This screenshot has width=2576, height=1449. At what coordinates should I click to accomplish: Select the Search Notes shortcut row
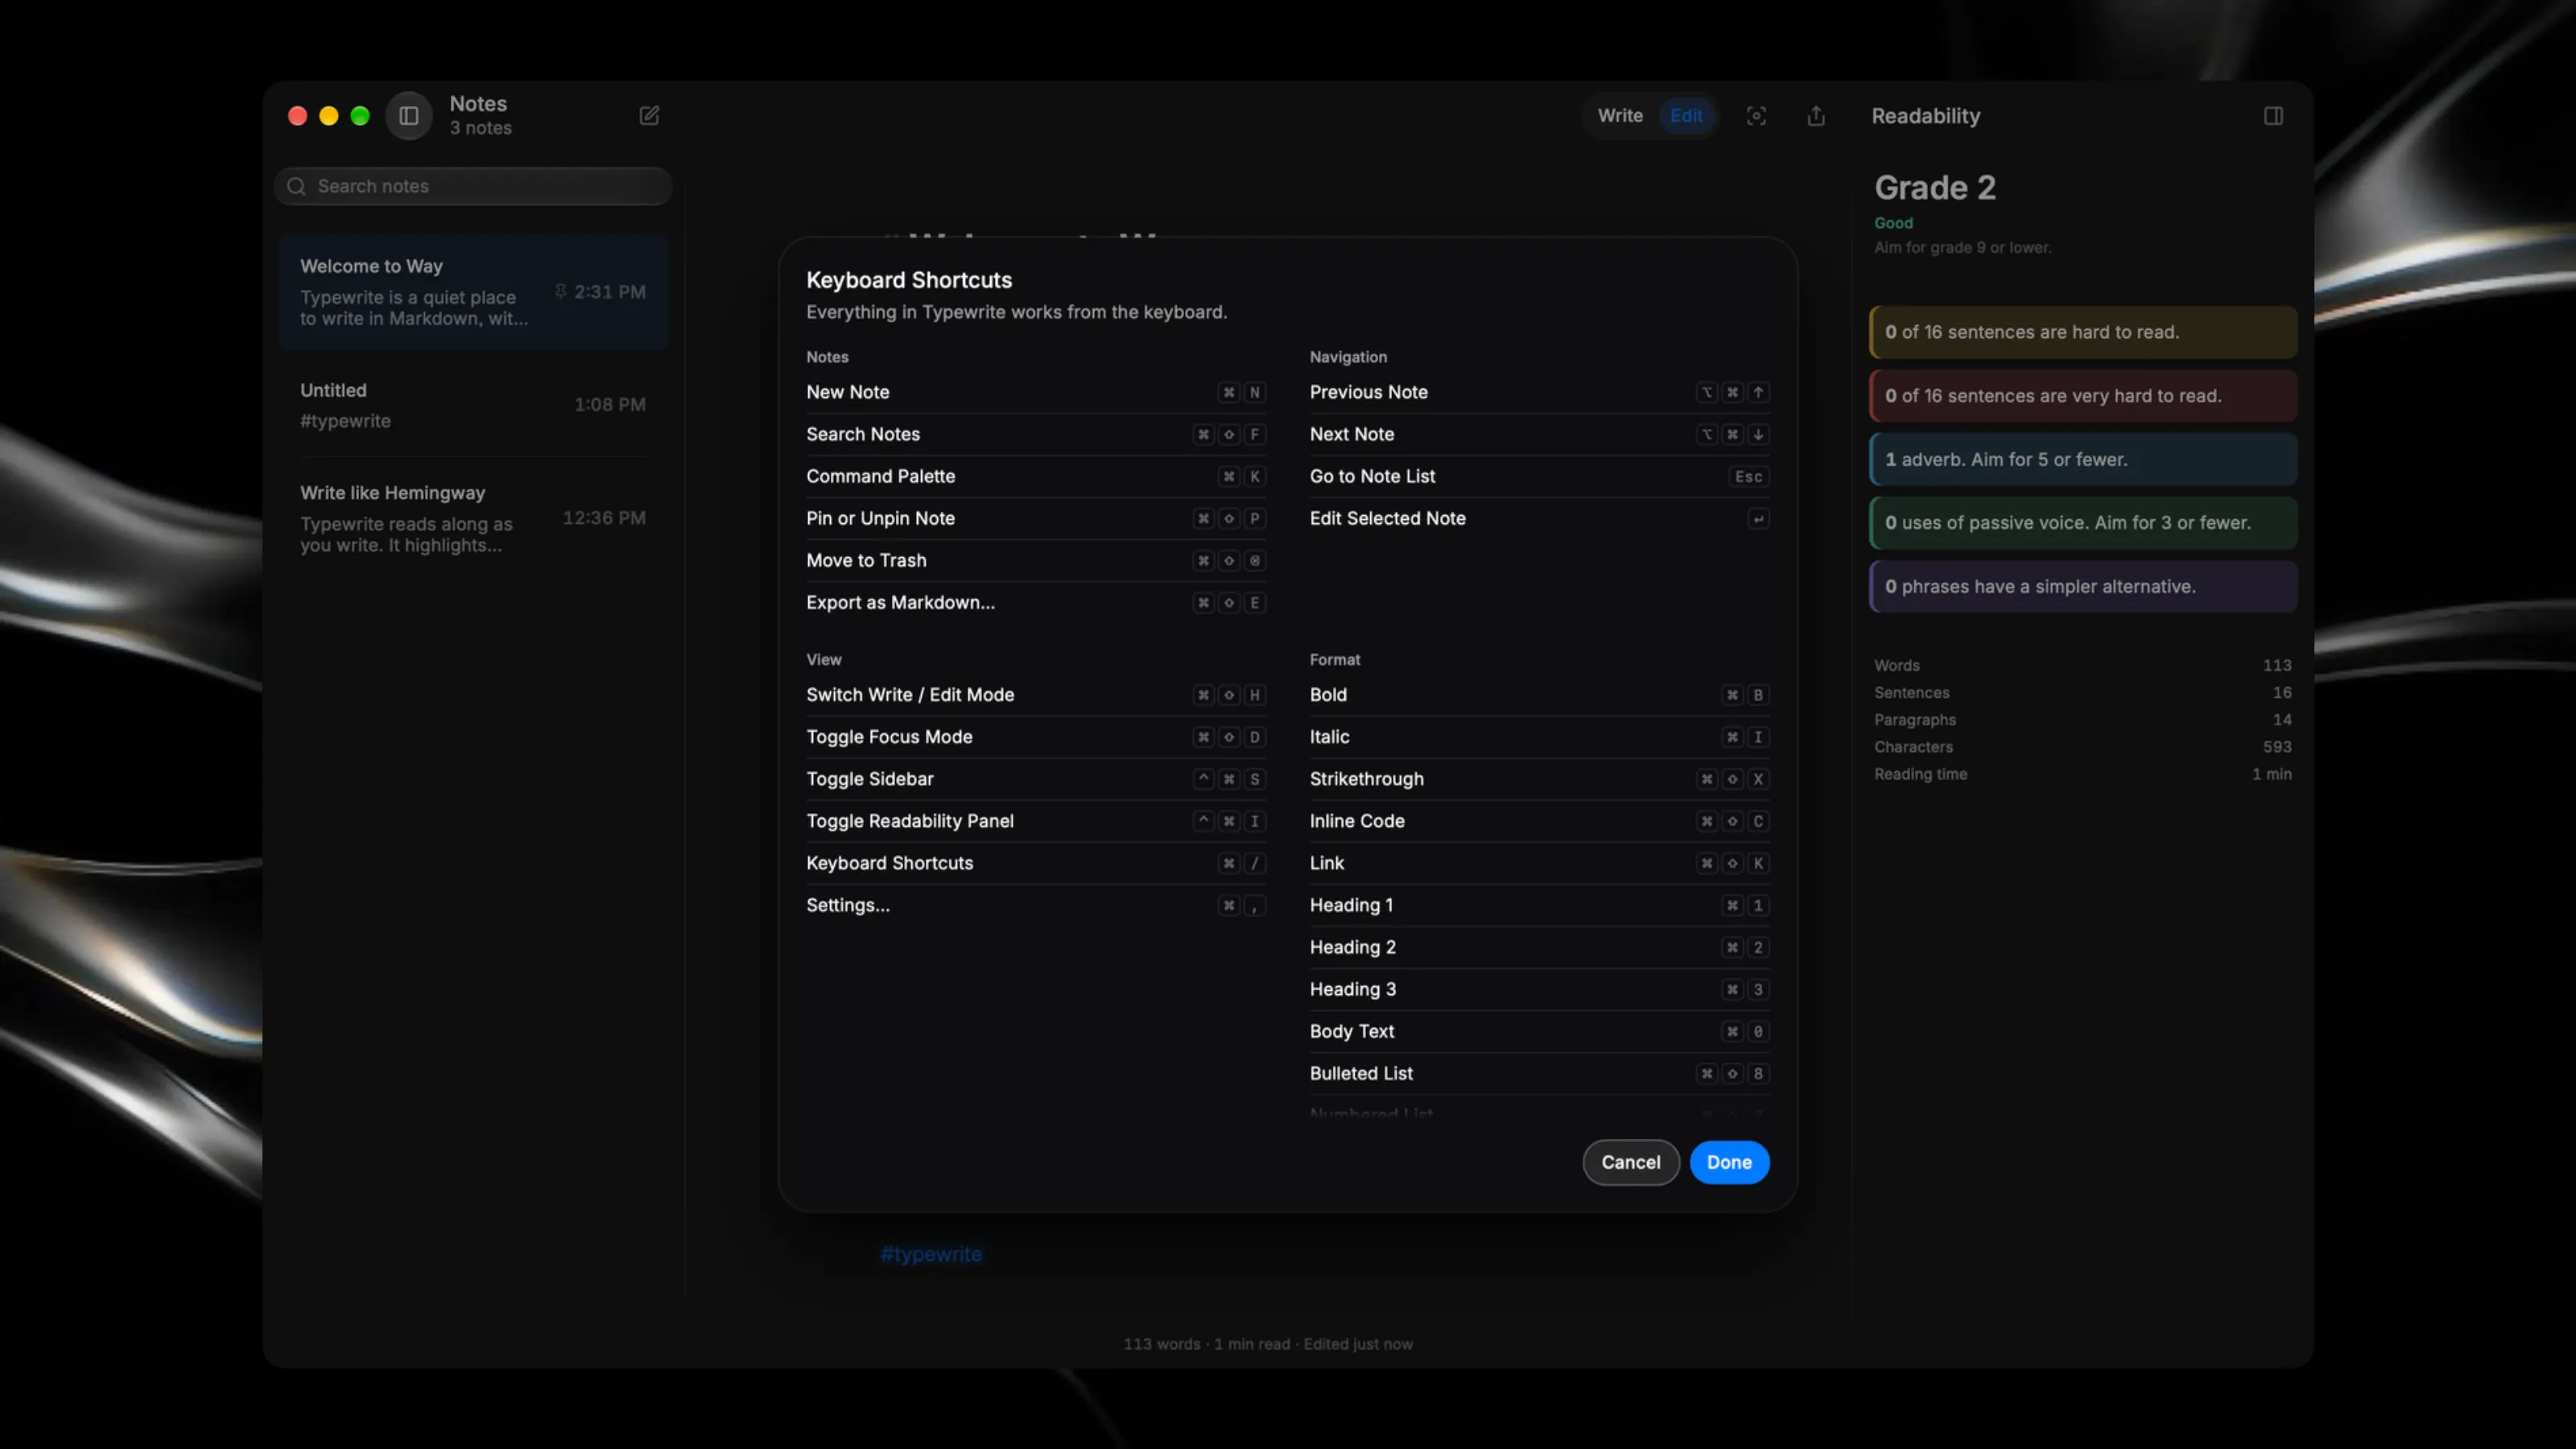[x=1036, y=434]
